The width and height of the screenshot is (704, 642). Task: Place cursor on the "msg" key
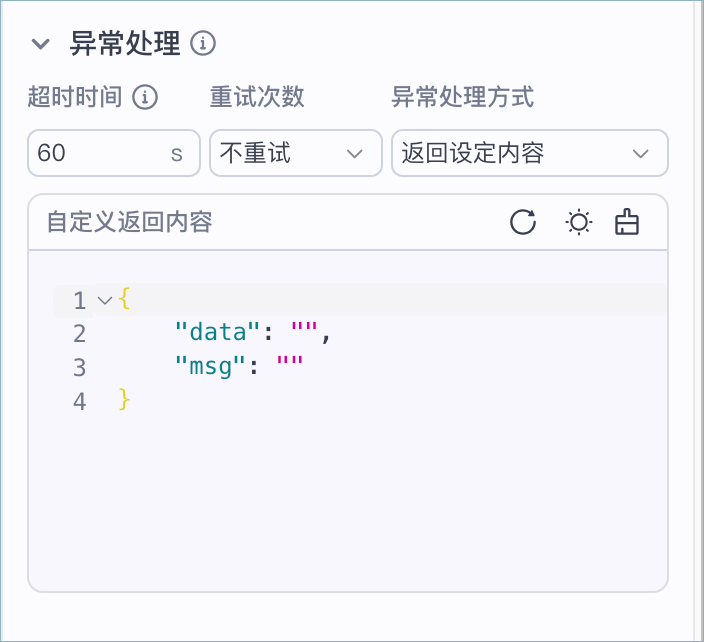210,367
